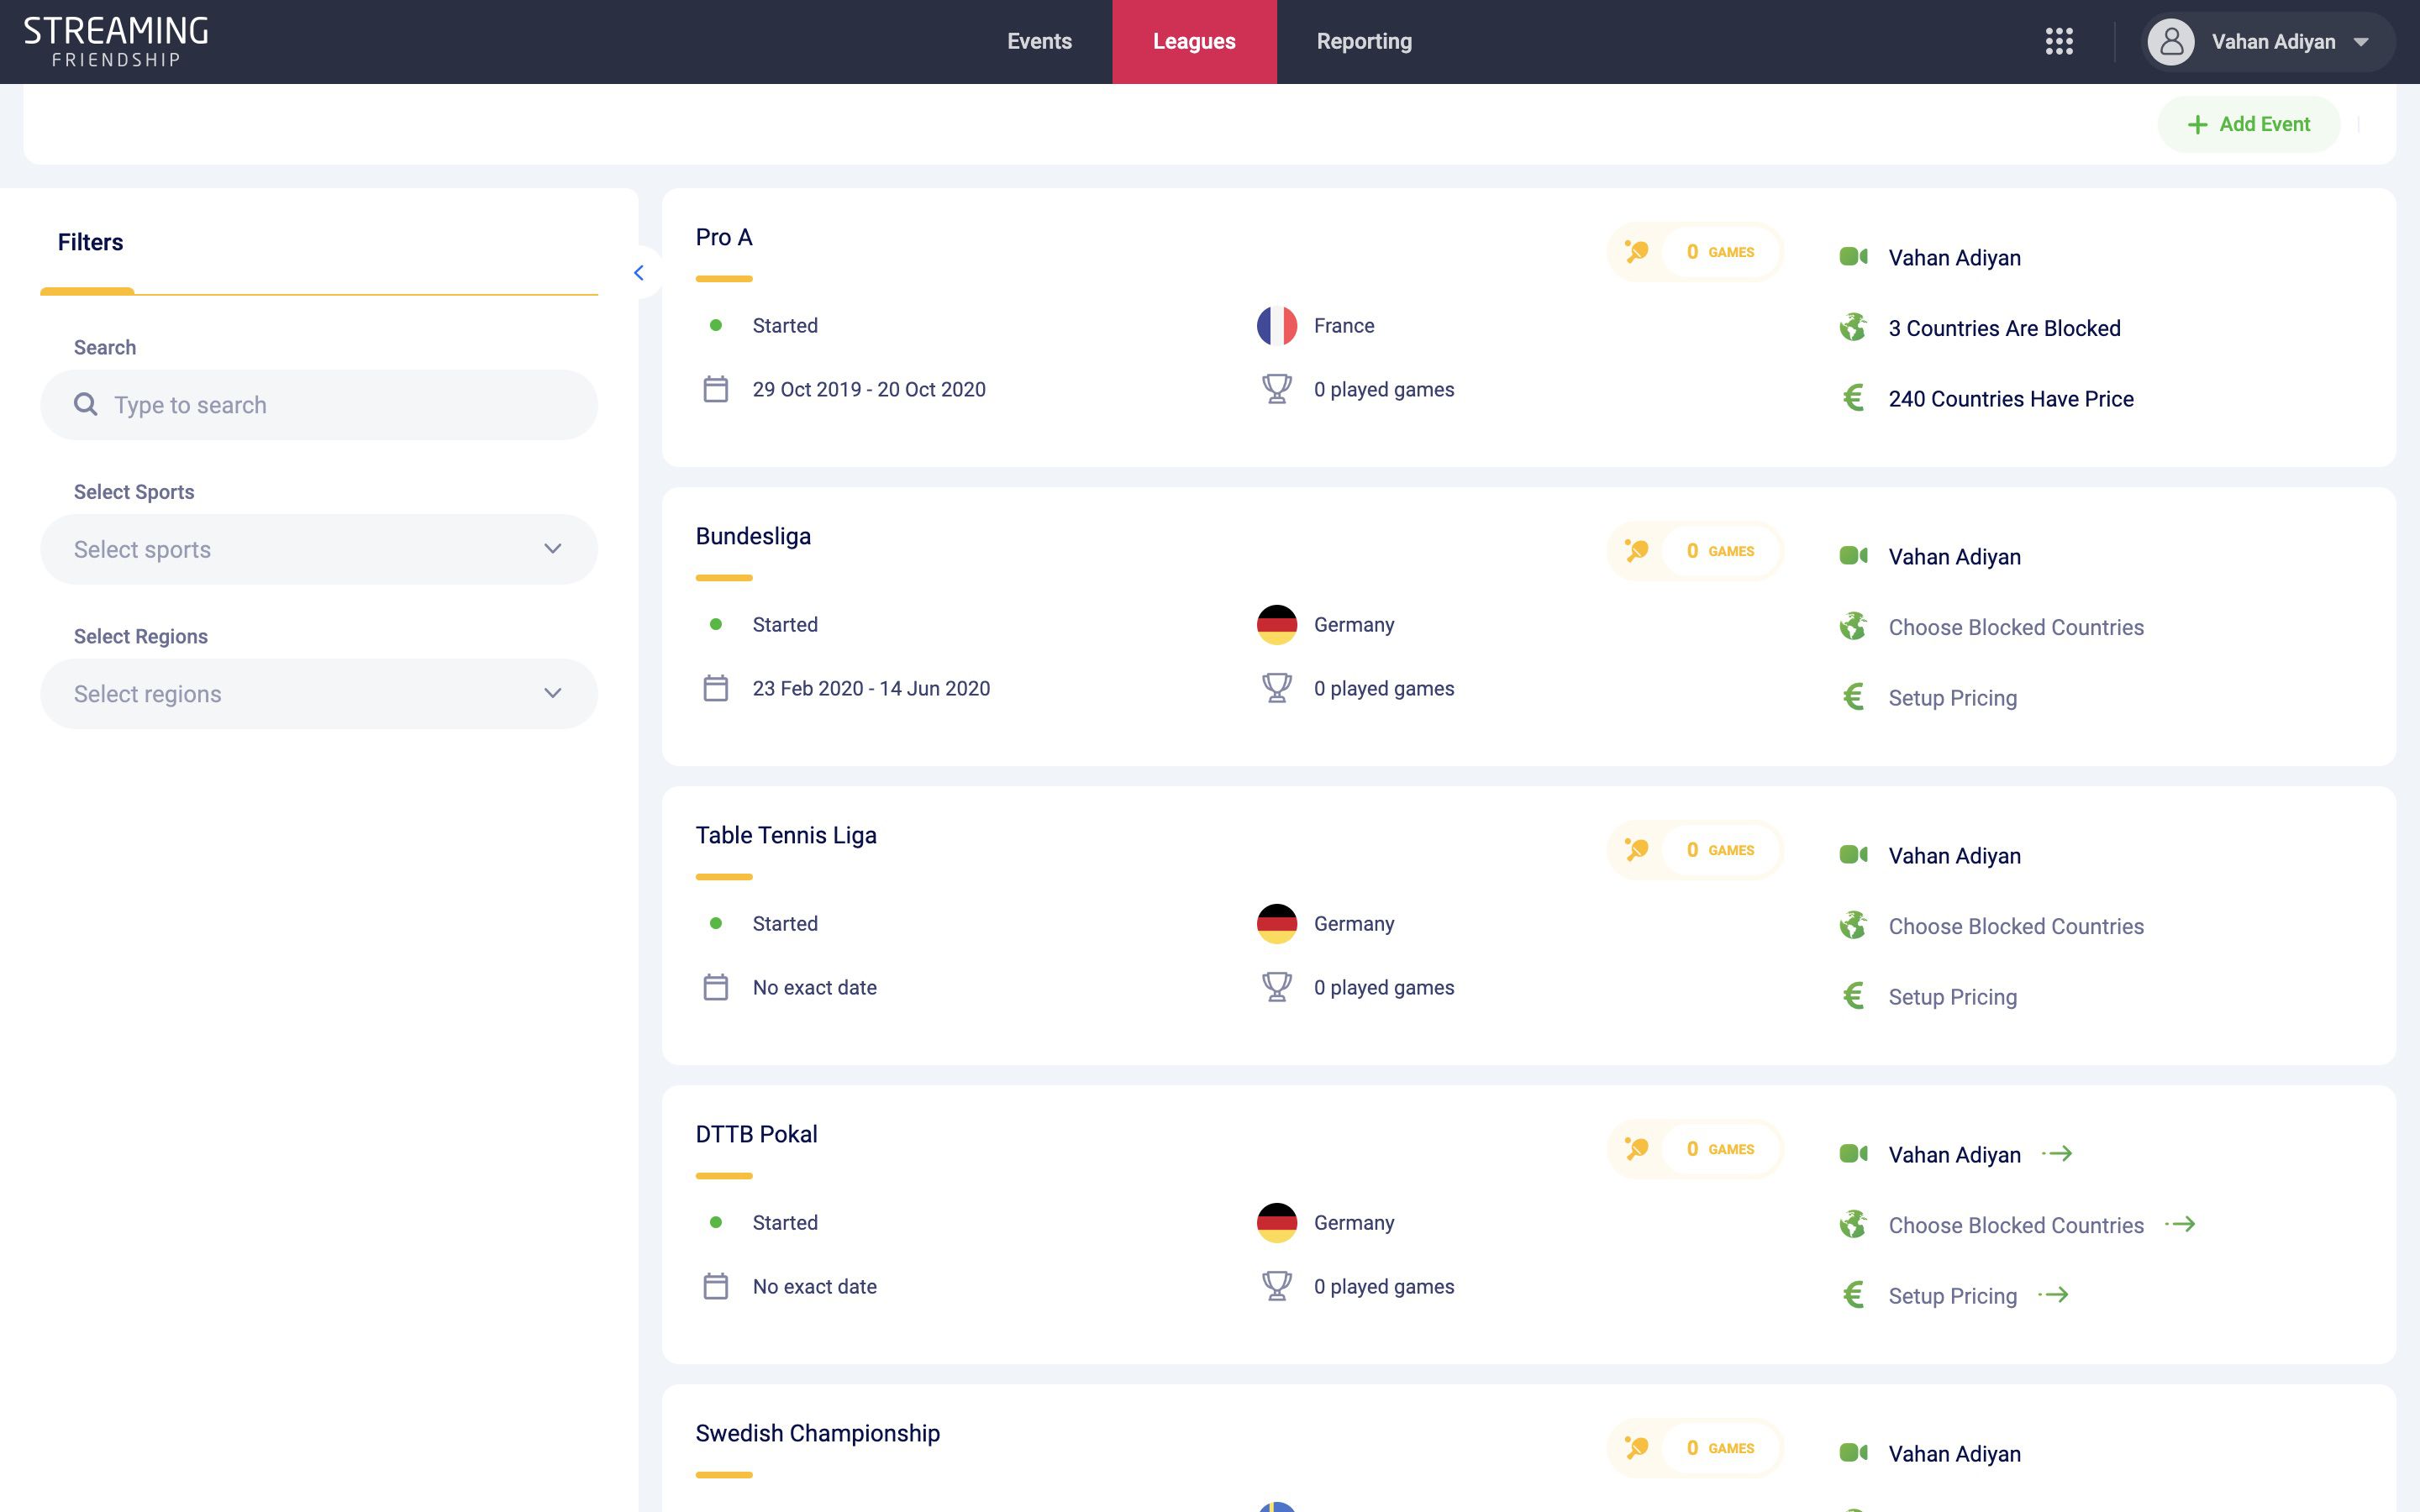Image resolution: width=2420 pixels, height=1512 pixels.
Task: Open the Select sports dropdown
Action: click(x=319, y=549)
